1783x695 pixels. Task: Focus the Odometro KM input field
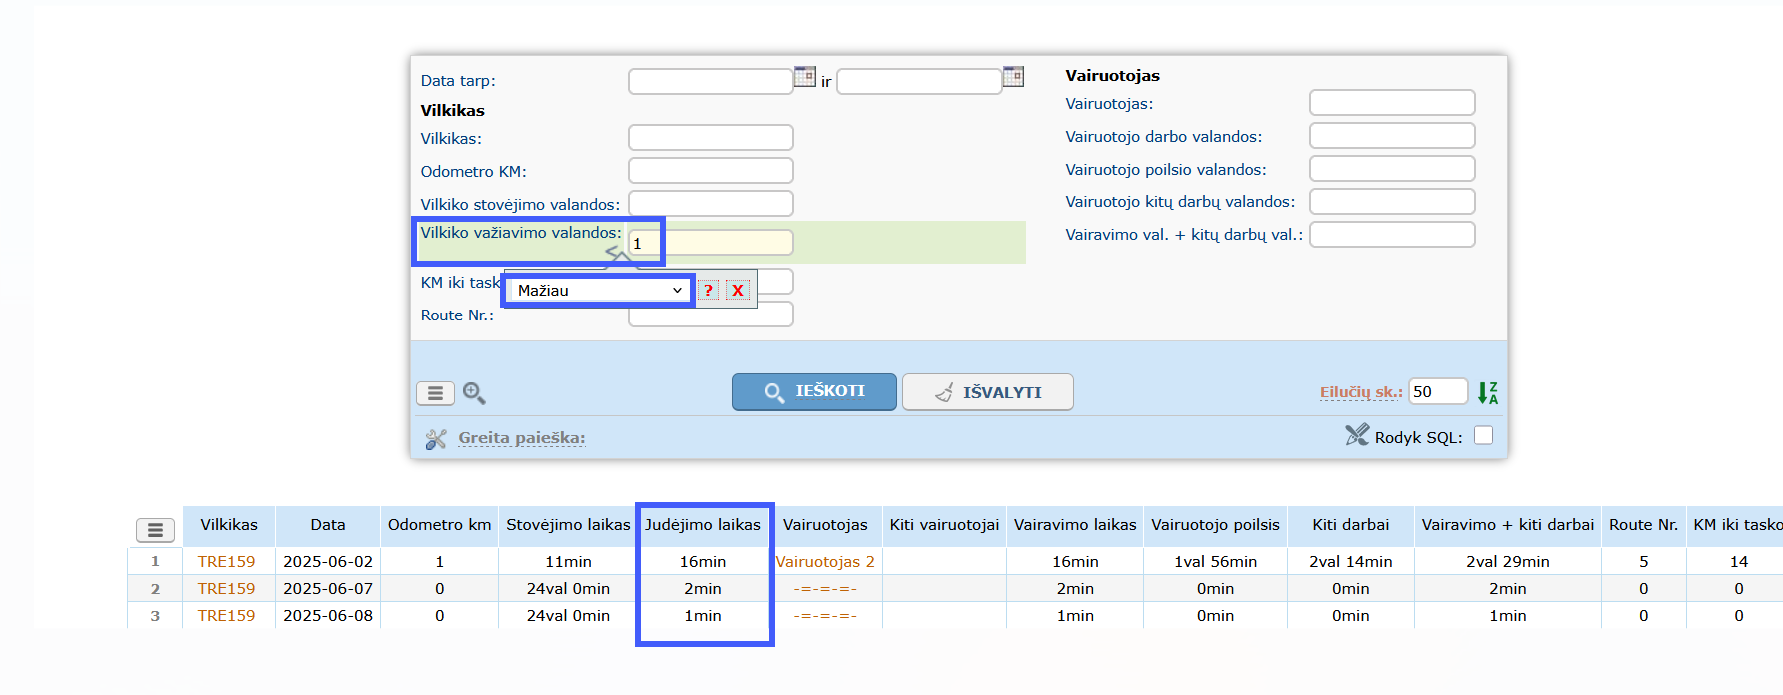(711, 170)
